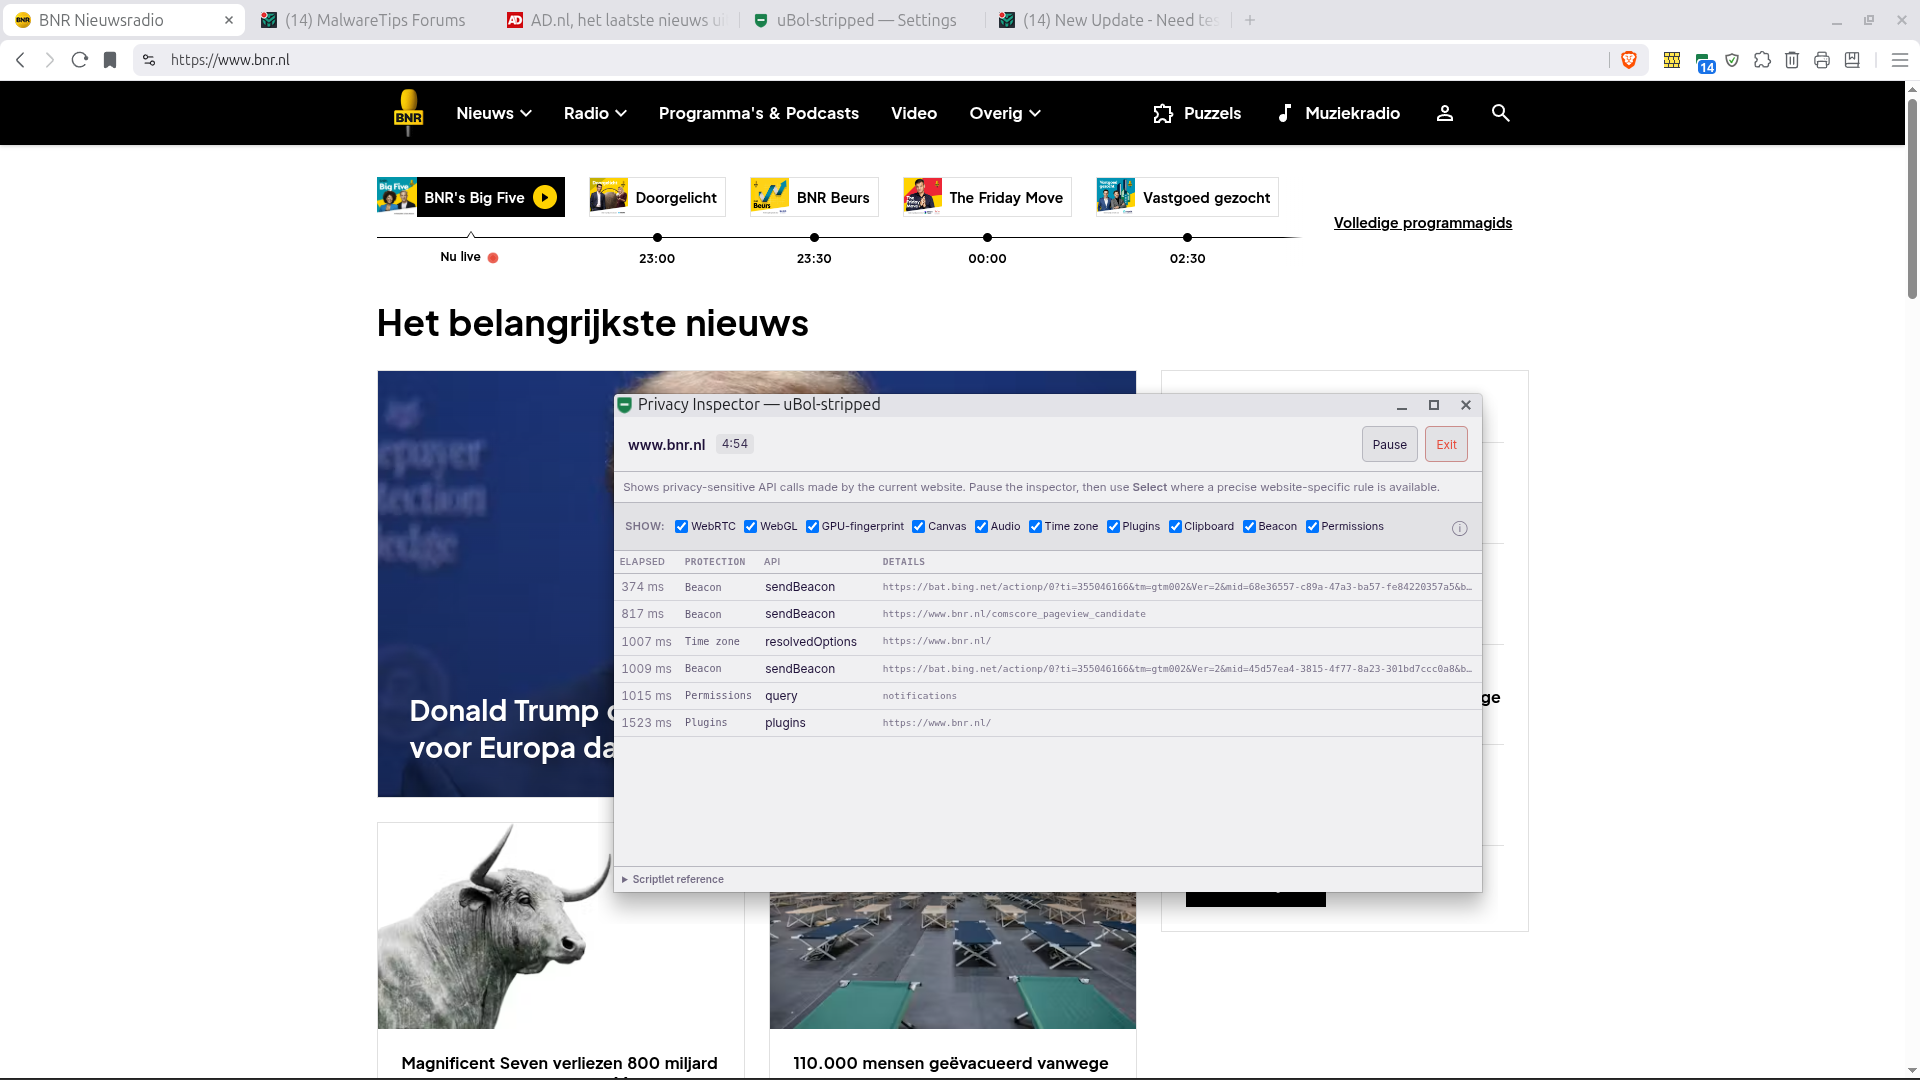Select the 1523 ms plugins row
The image size is (1920, 1080).
[x=1047, y=723]
